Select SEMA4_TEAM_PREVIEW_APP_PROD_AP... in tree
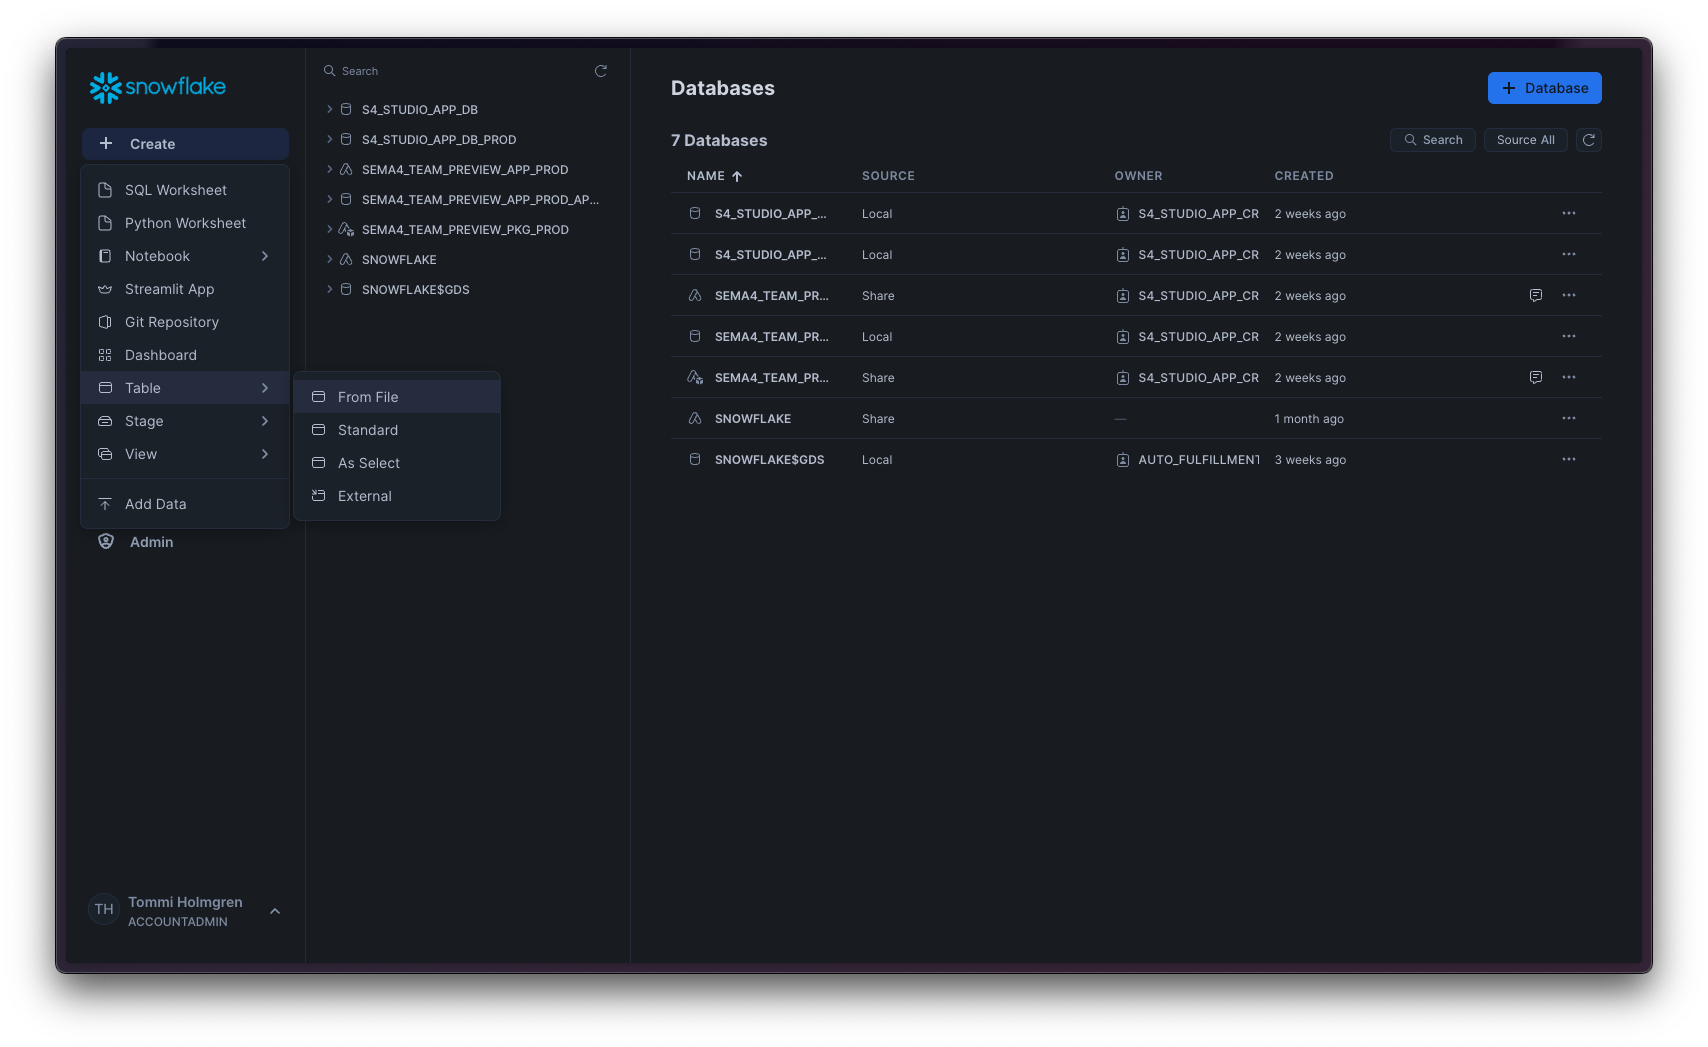 480,199
